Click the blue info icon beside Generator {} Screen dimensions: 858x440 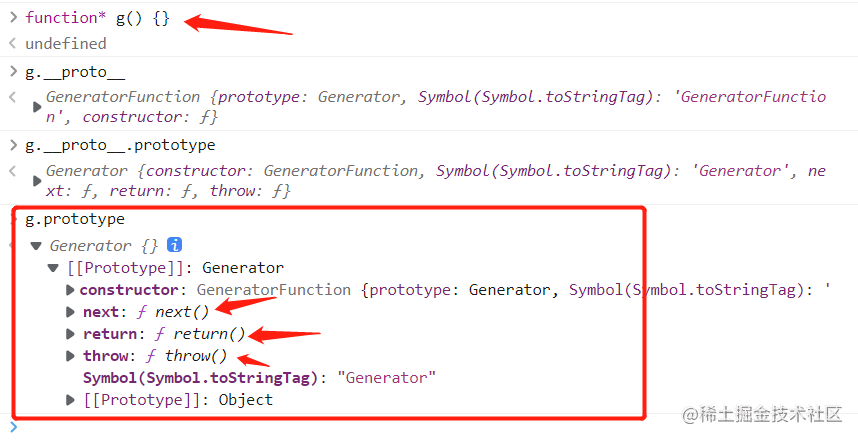tap(174, 245)
